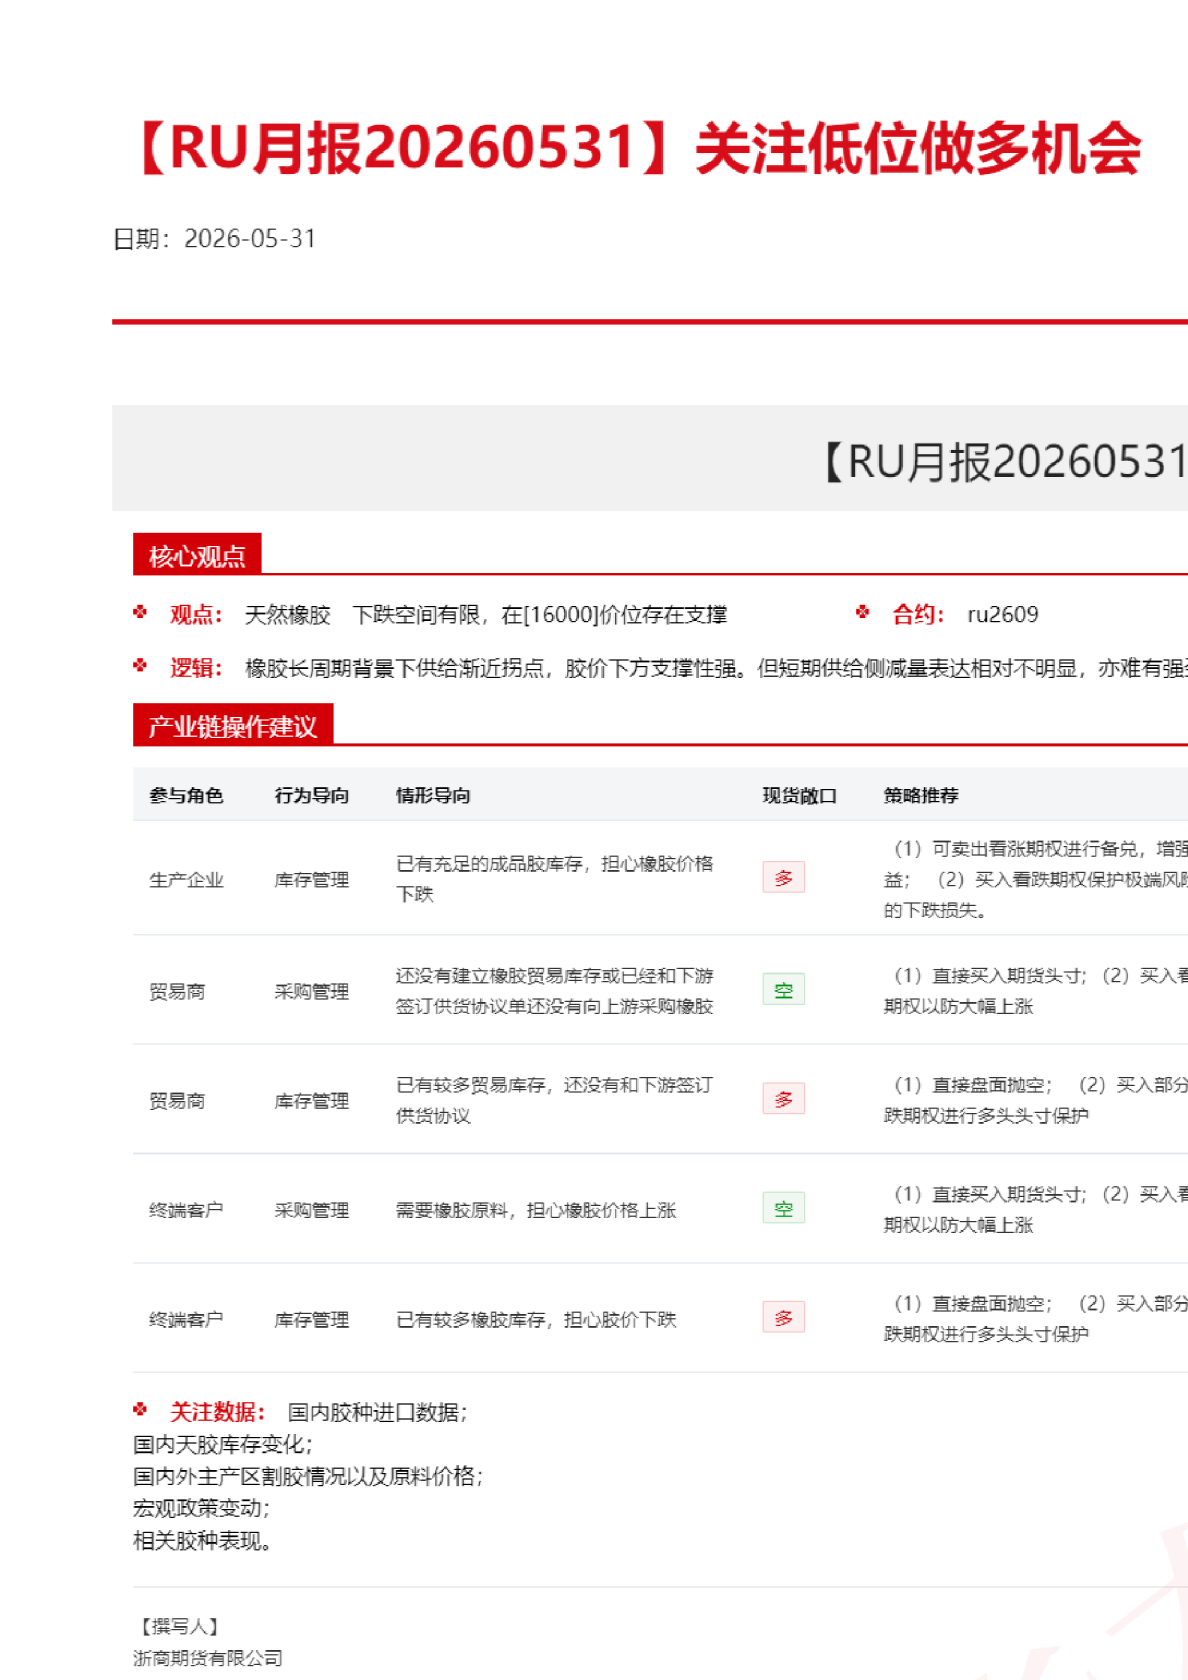Click the cell 还没有建立橡胶贸易库存或已经和下游
Screen dimensions: 1188x1680
point(555,975)
